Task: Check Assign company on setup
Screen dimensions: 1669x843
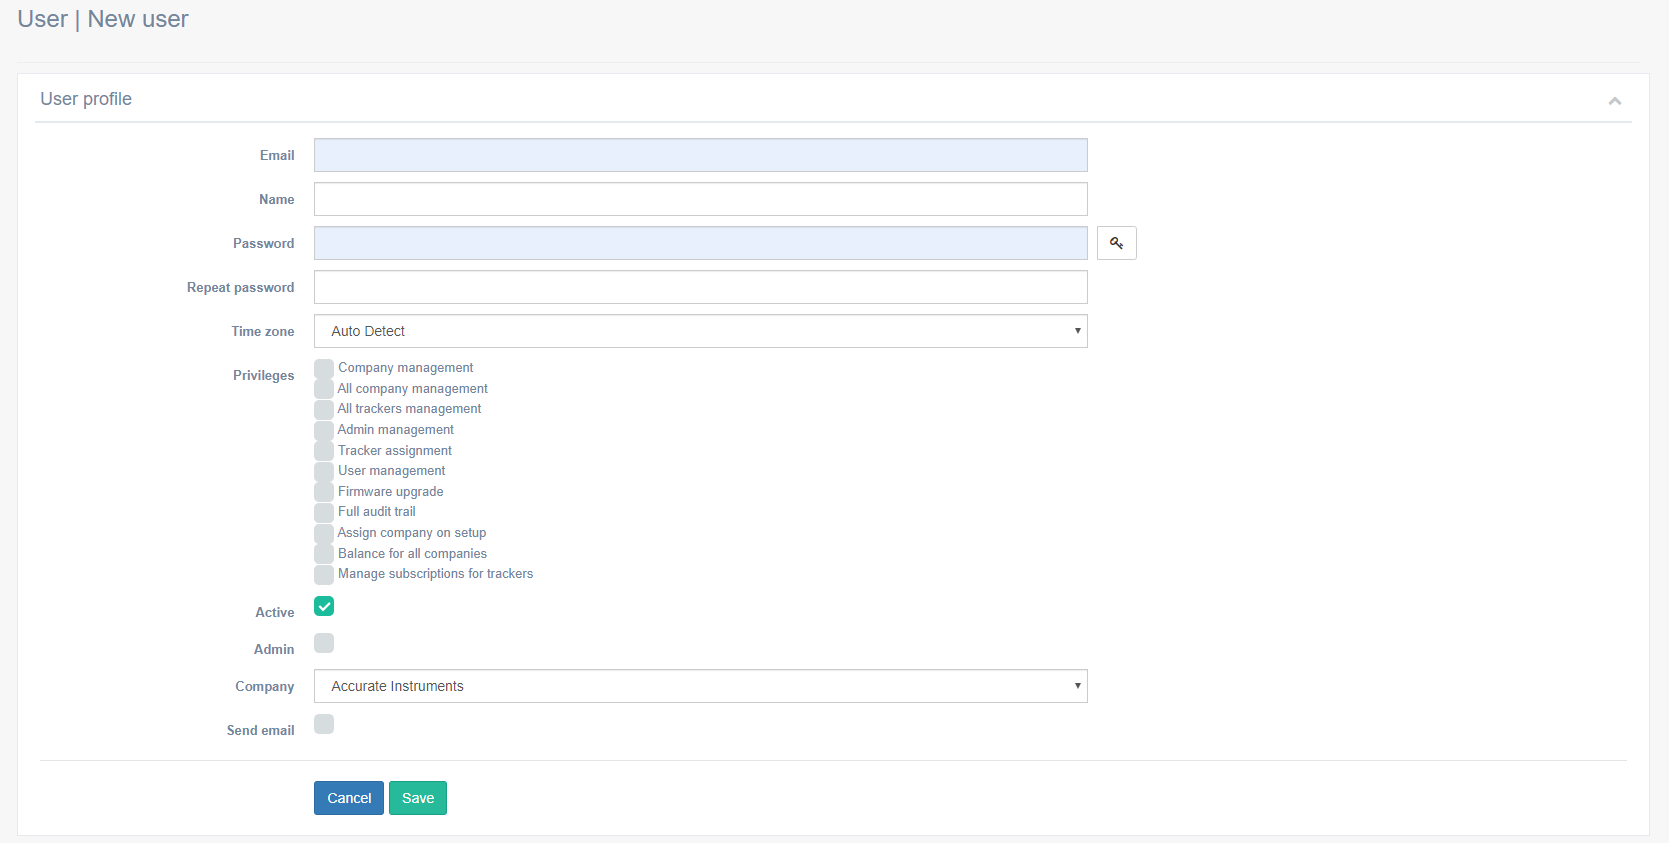Action: pyautogui.click(x=324, y=533)
